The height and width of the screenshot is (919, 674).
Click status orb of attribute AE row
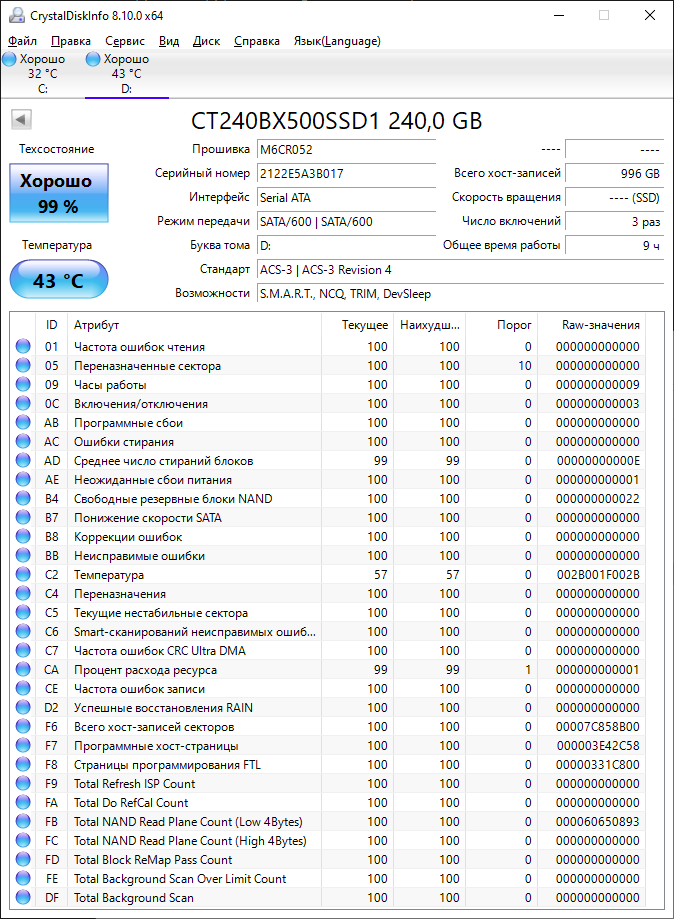[23, 479]
